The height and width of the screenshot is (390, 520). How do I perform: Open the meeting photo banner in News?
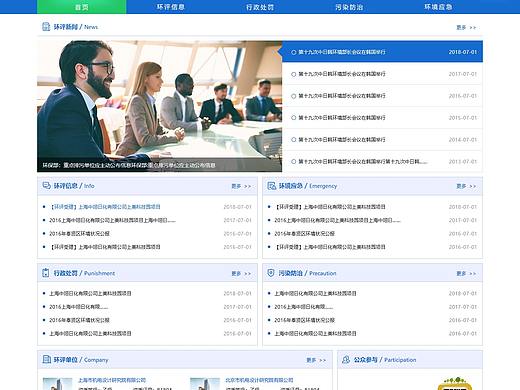pos(159,106)
